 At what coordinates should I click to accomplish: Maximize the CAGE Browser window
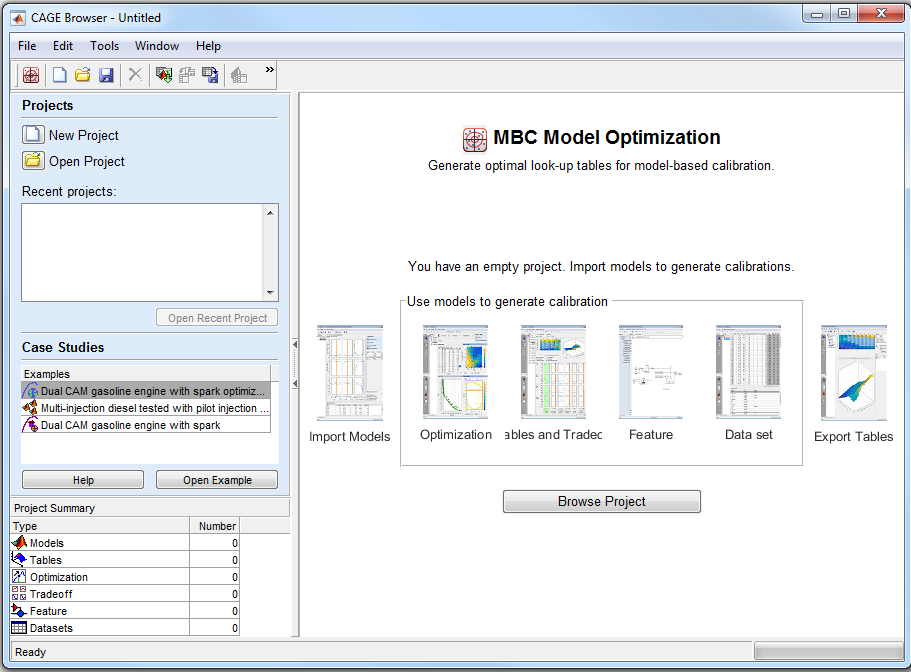(x=844, y=13)
